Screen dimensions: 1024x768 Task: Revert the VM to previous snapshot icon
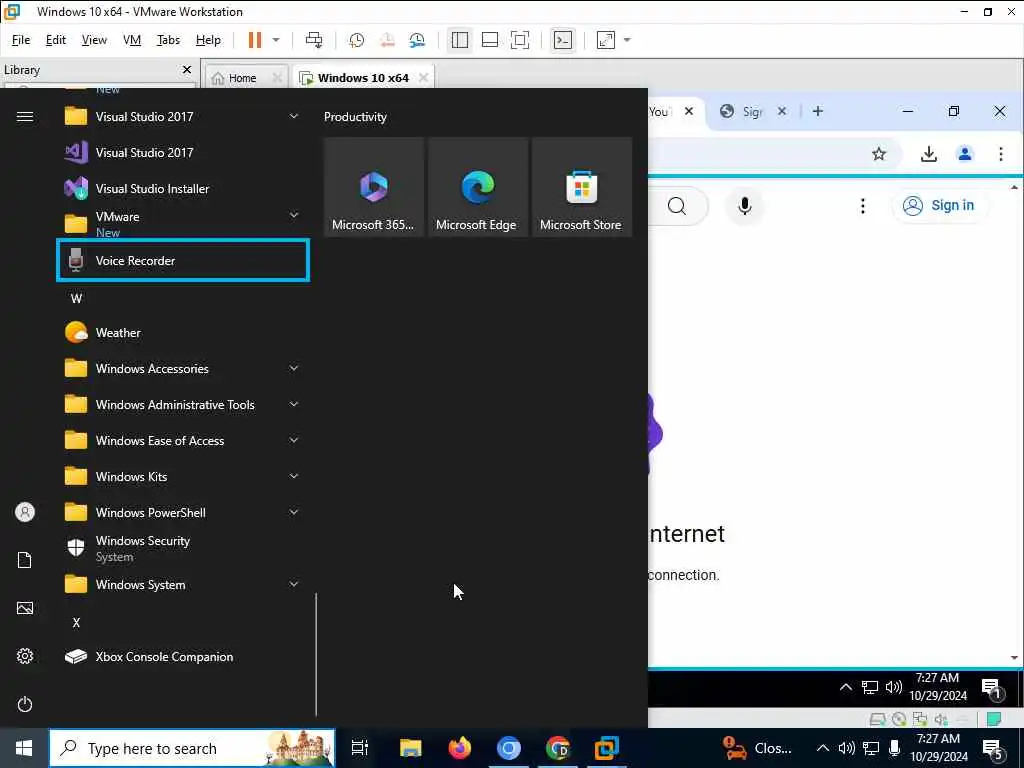pyautogui.click(x=387, y=40)
